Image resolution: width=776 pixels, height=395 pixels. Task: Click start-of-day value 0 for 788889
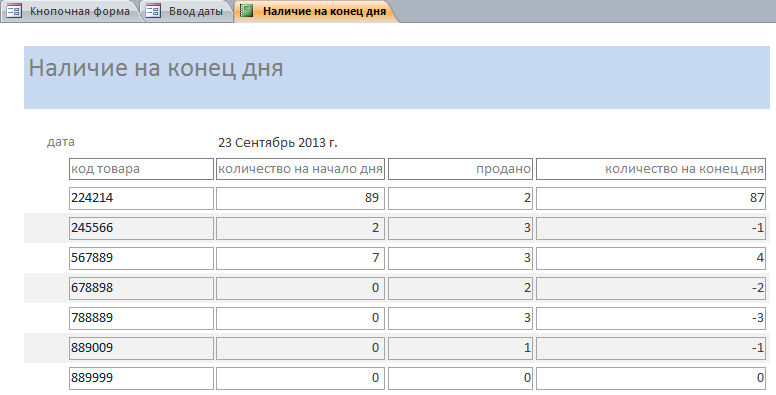click(x=300, y=318)
